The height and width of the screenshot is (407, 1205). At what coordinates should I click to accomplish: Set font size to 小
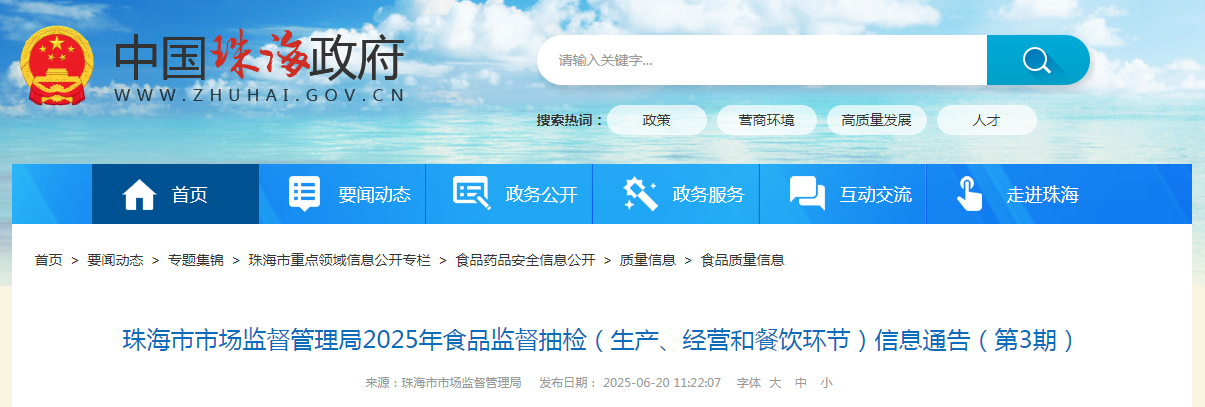[x=826, y=383]
